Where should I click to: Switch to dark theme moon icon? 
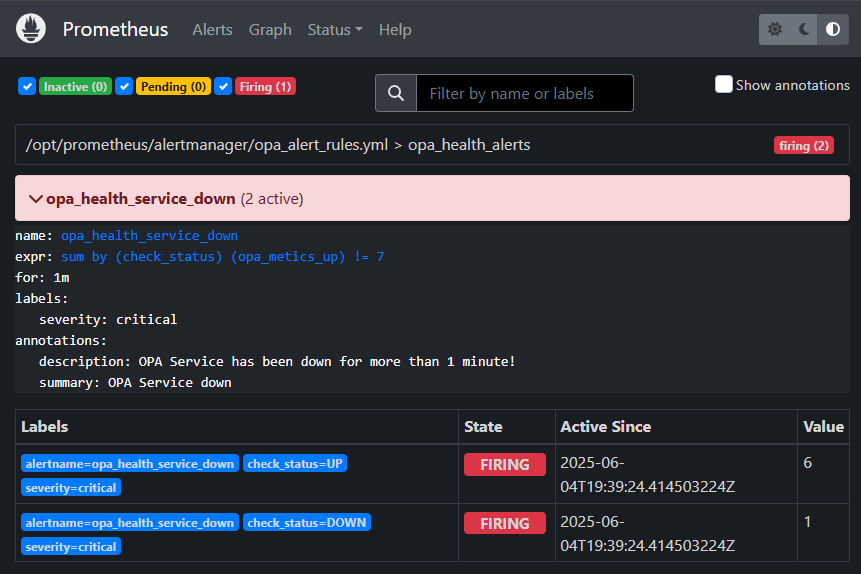coord(804,29)
